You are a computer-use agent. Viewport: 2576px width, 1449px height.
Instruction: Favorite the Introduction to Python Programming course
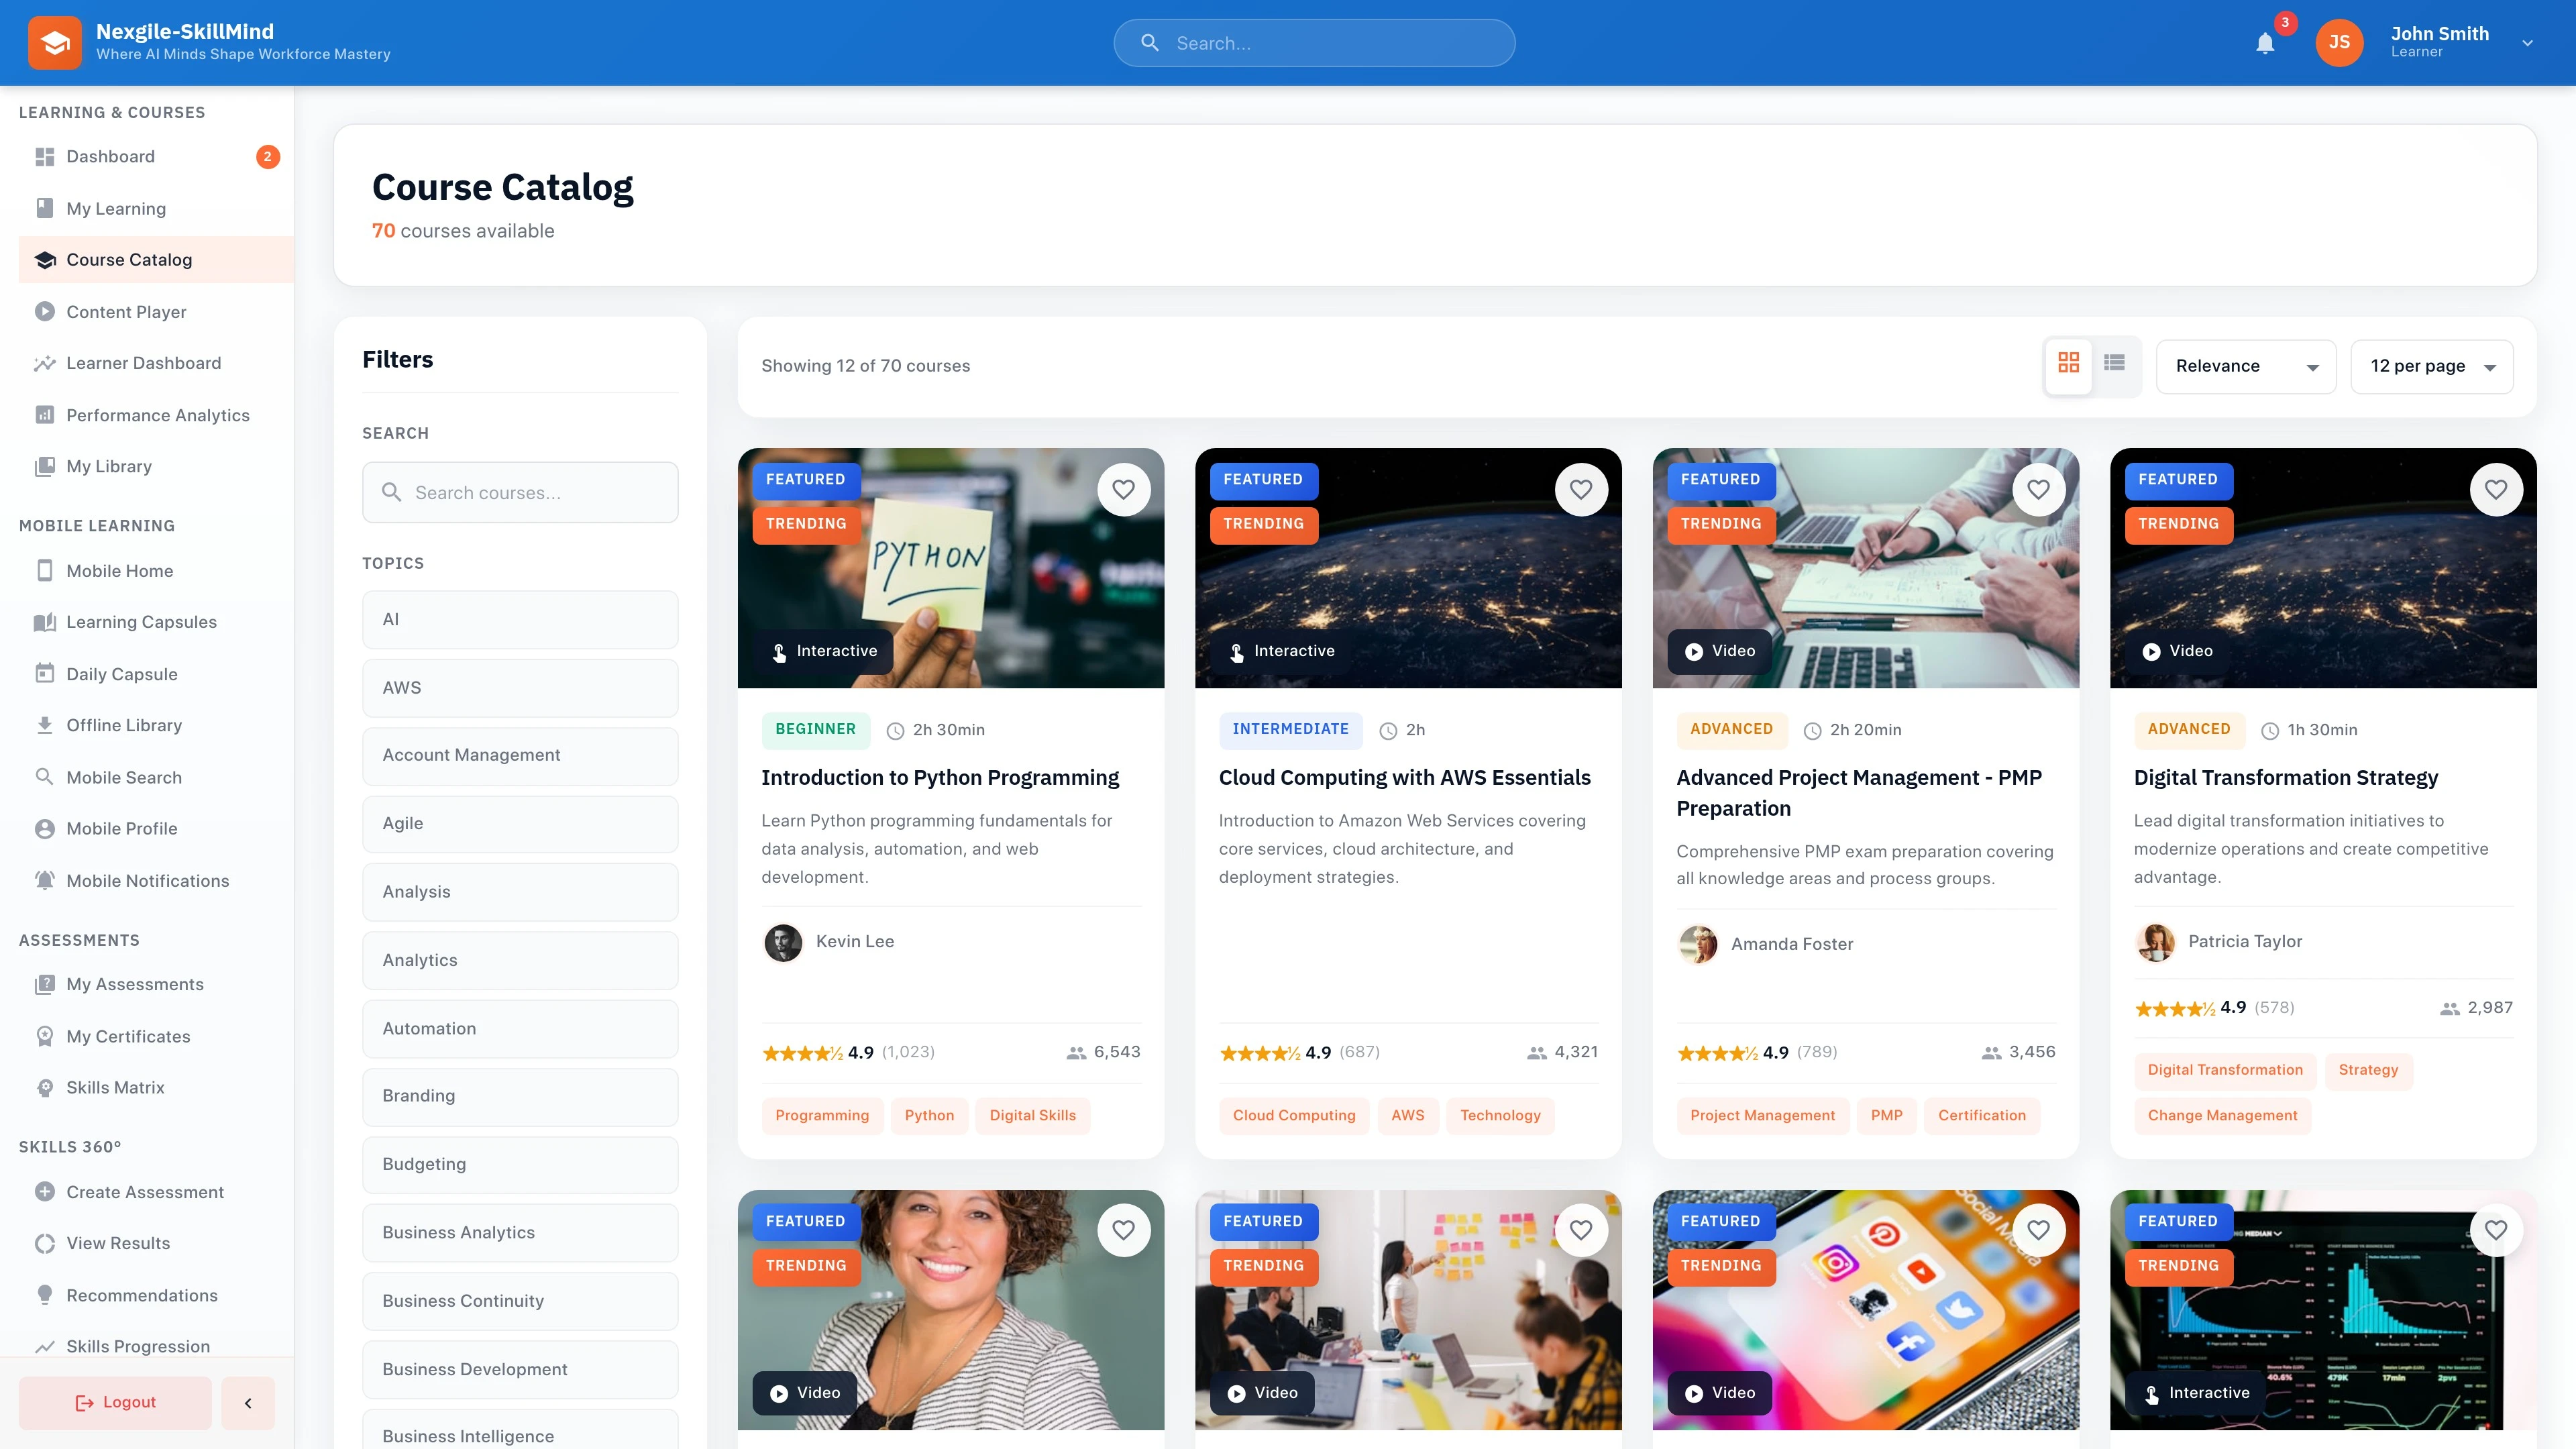(x=1124, y=489)
